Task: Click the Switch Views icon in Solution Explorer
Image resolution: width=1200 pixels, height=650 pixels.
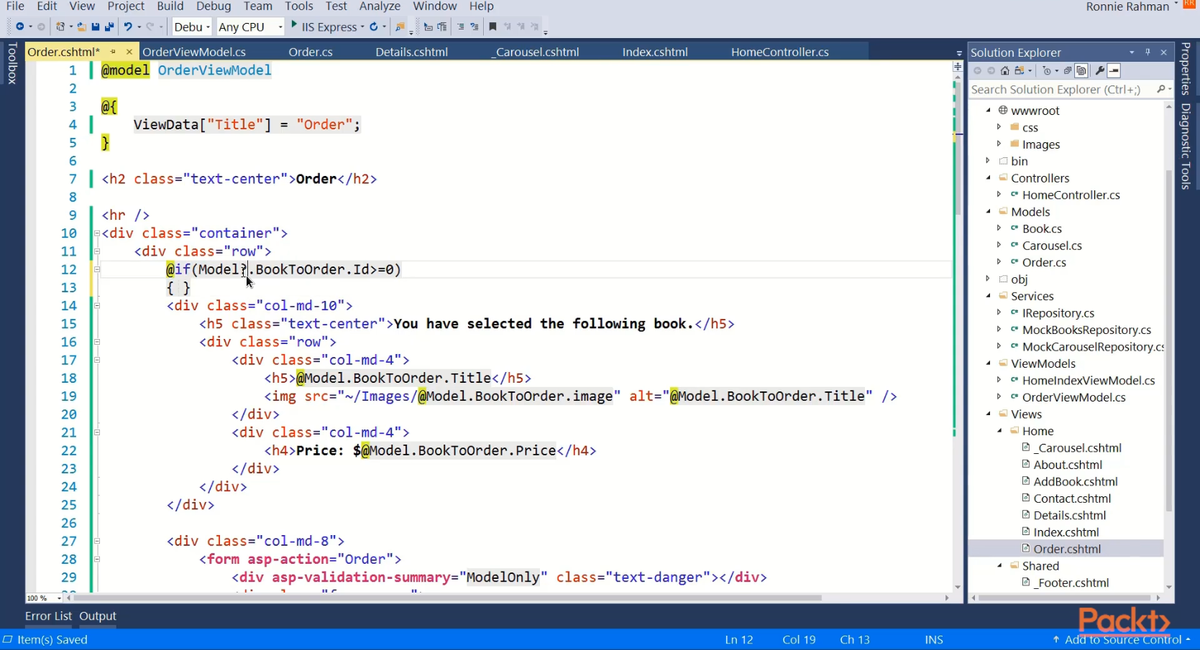Action: (1020, 71)
